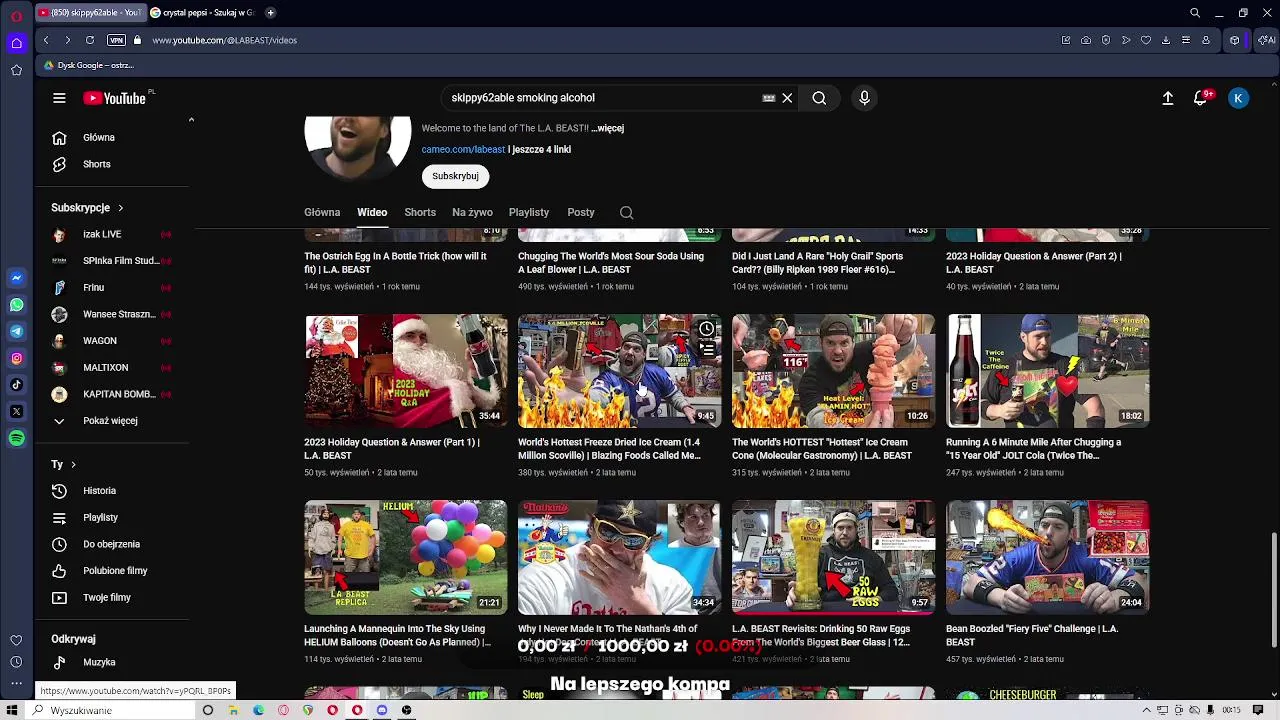1280x720 pixels.
Task: Open the channel Główna tab
Action: click(322, 212)
